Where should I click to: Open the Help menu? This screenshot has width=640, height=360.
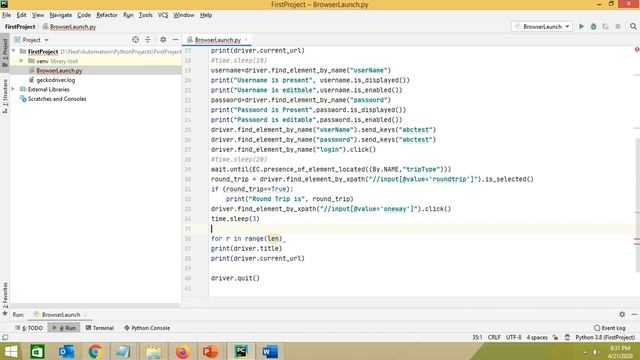206,15
